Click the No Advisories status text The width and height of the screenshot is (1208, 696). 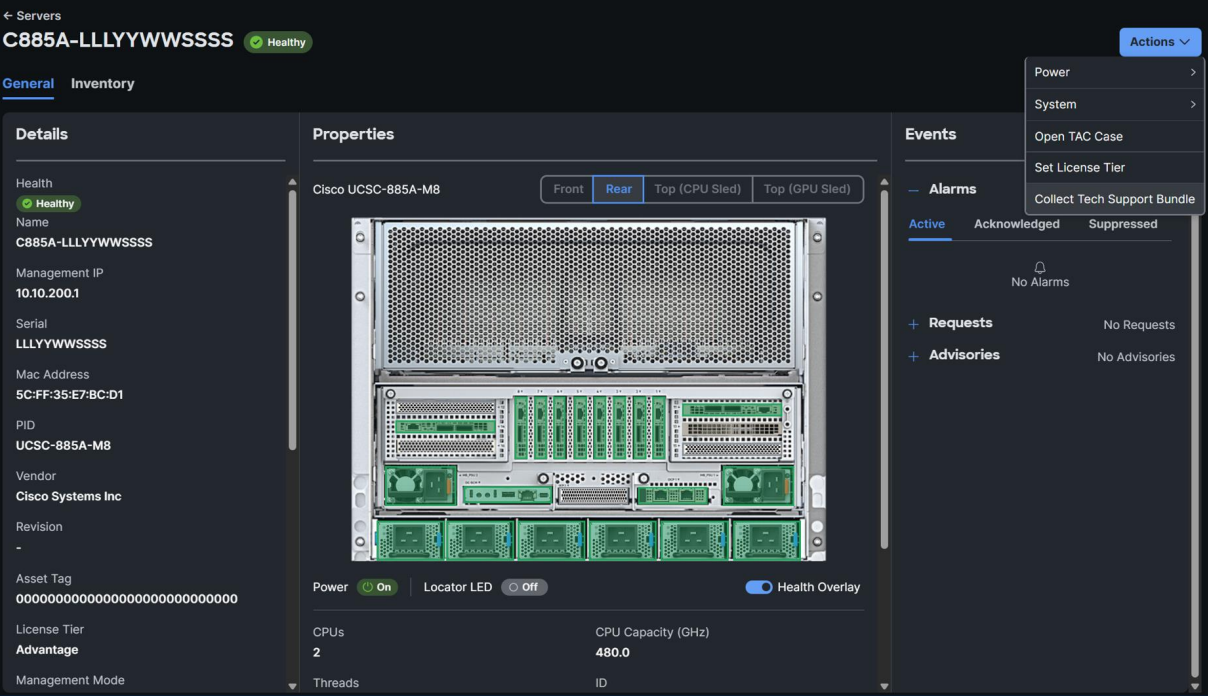(1136, 357)
